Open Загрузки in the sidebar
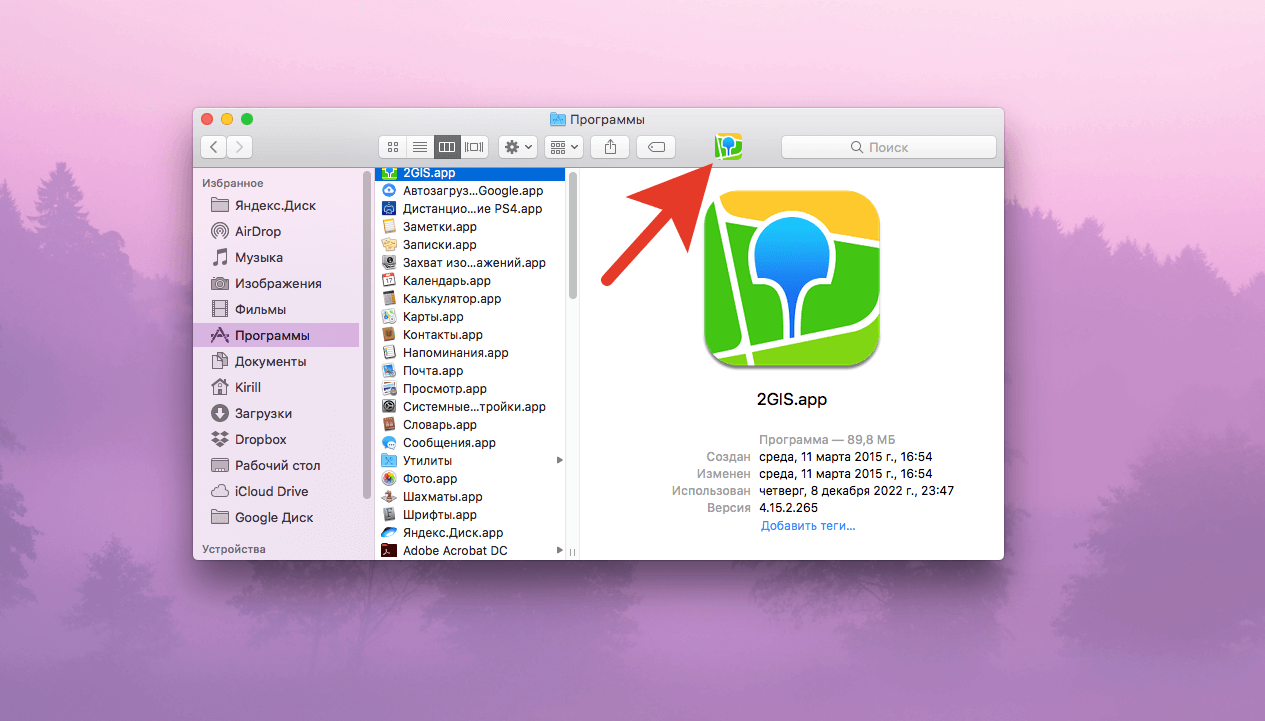This screenshot has height=721, width=1265. click(x=276, y=413)
